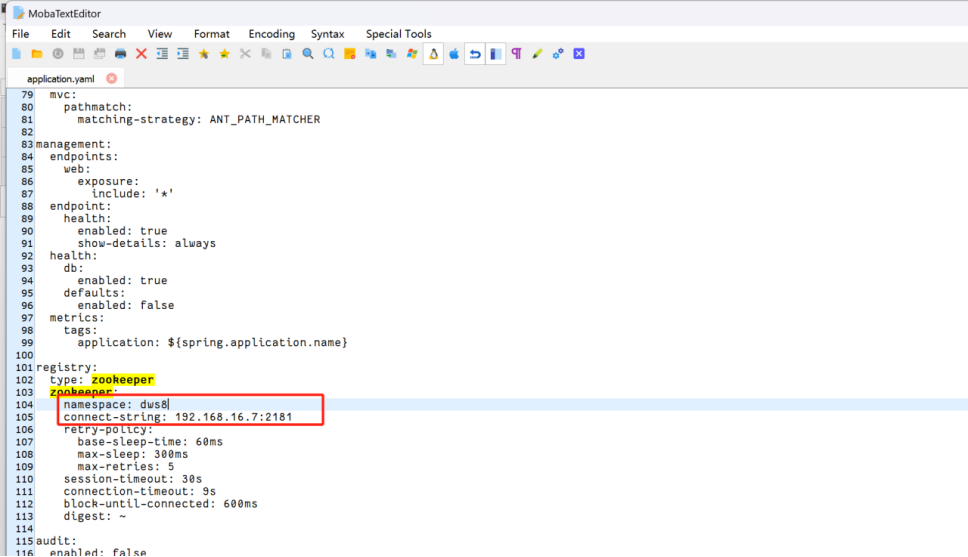Click the red X close-file toolbar icon
Viewport: 968px width, 557px height.
pos(141,54)
